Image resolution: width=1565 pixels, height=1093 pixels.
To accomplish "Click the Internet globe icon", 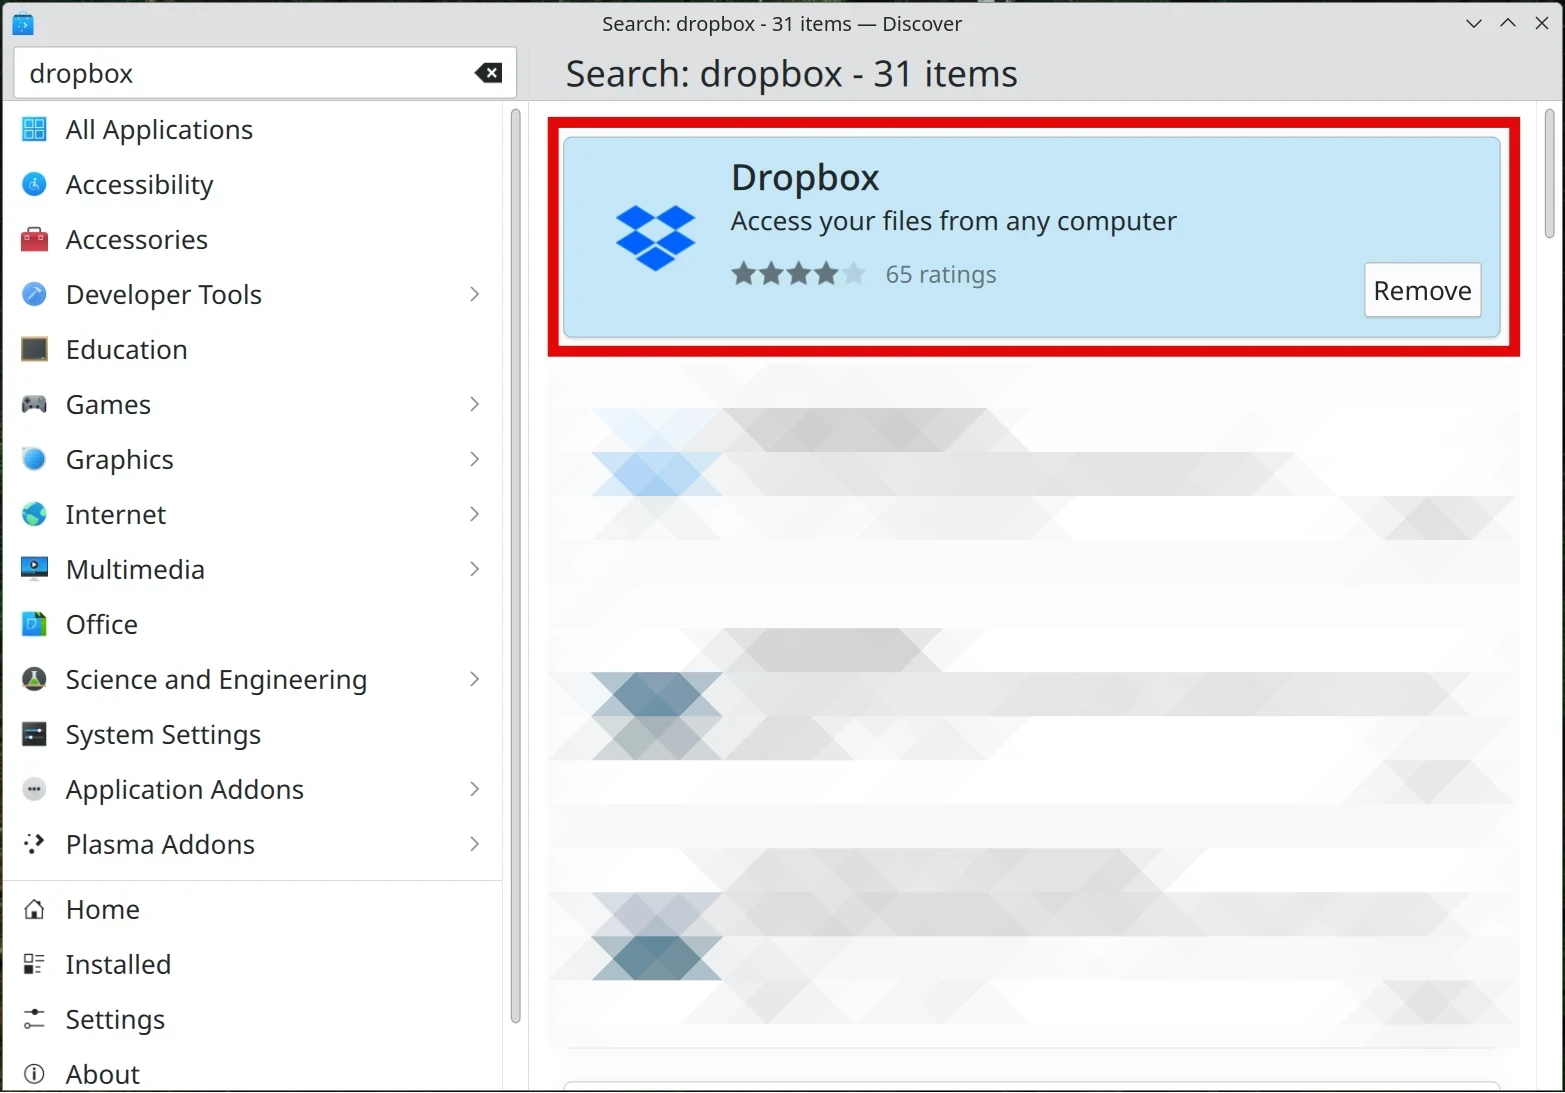I will click(34, 514).
